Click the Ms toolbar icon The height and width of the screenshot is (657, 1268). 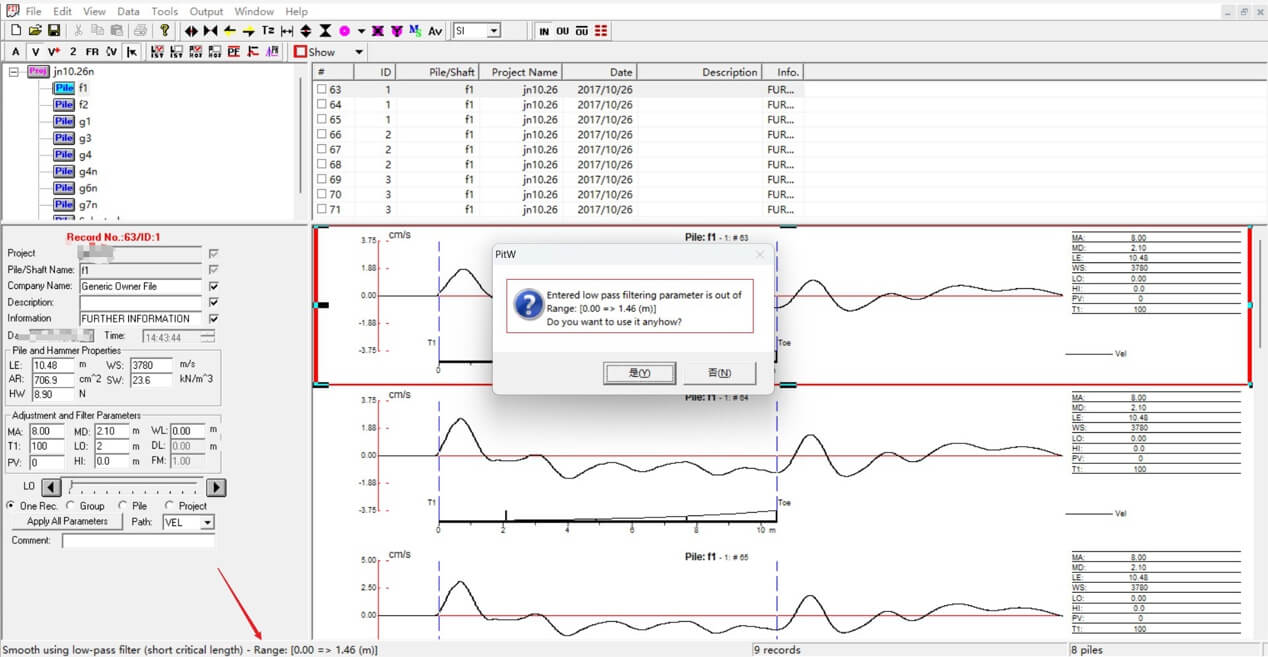[415, 31]
